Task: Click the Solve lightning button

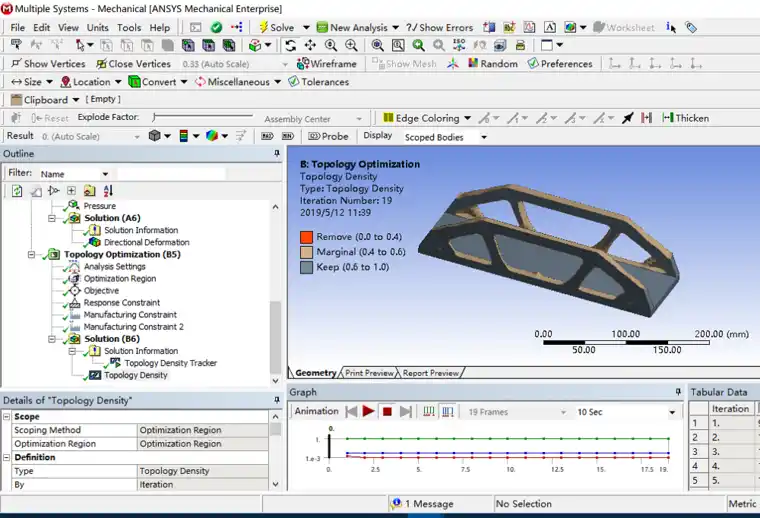Action: pyautogui.click(x=277, y=28)
